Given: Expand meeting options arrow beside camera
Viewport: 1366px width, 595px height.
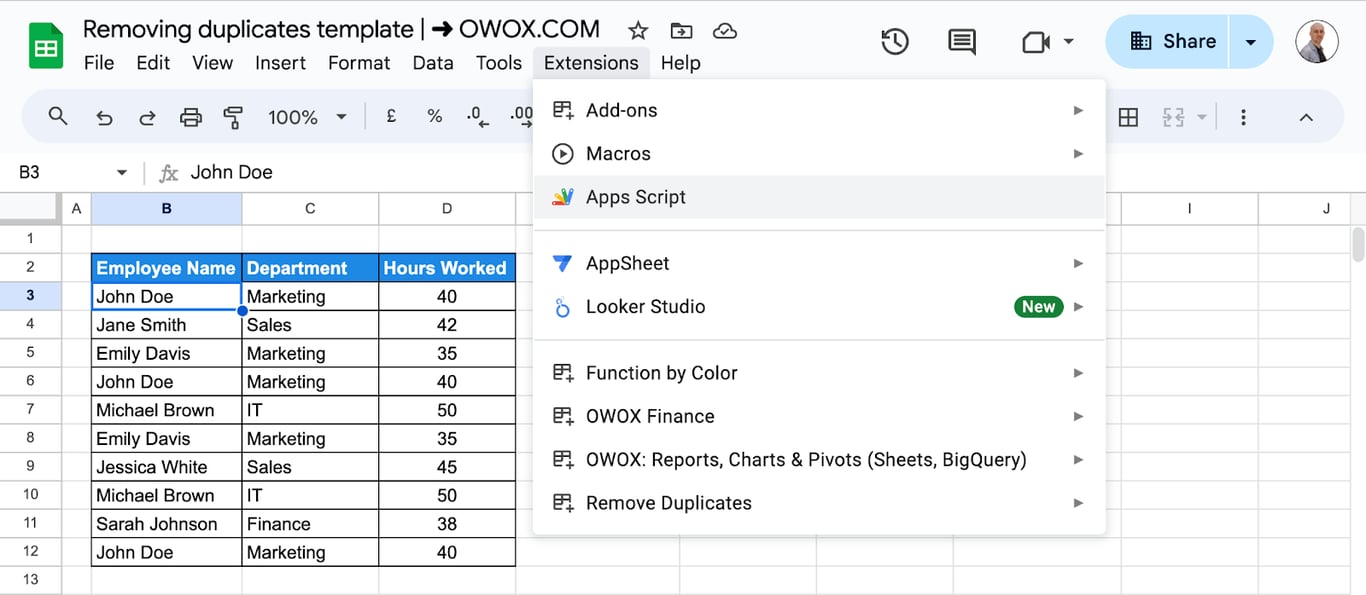Looking at the screenshot, I should pos(1069,42).
